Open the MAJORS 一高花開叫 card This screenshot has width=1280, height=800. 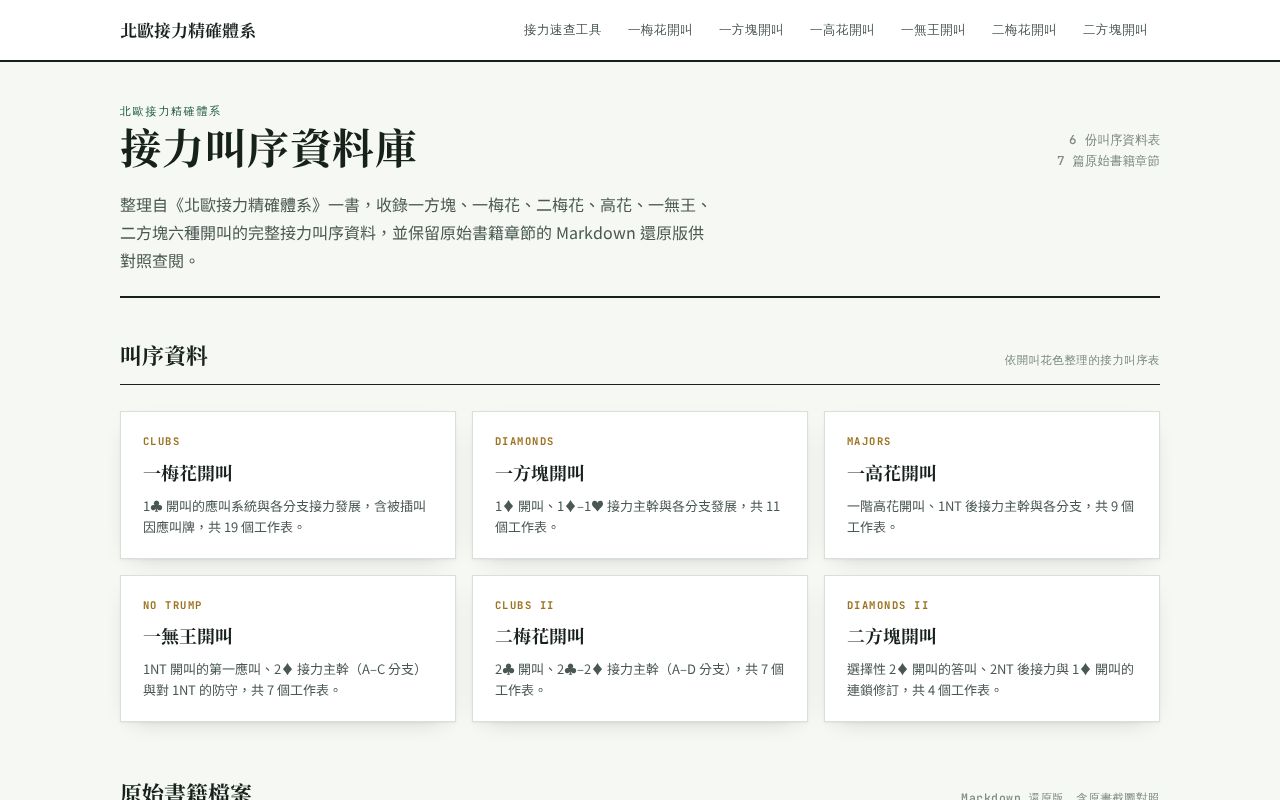click(992, 485)
